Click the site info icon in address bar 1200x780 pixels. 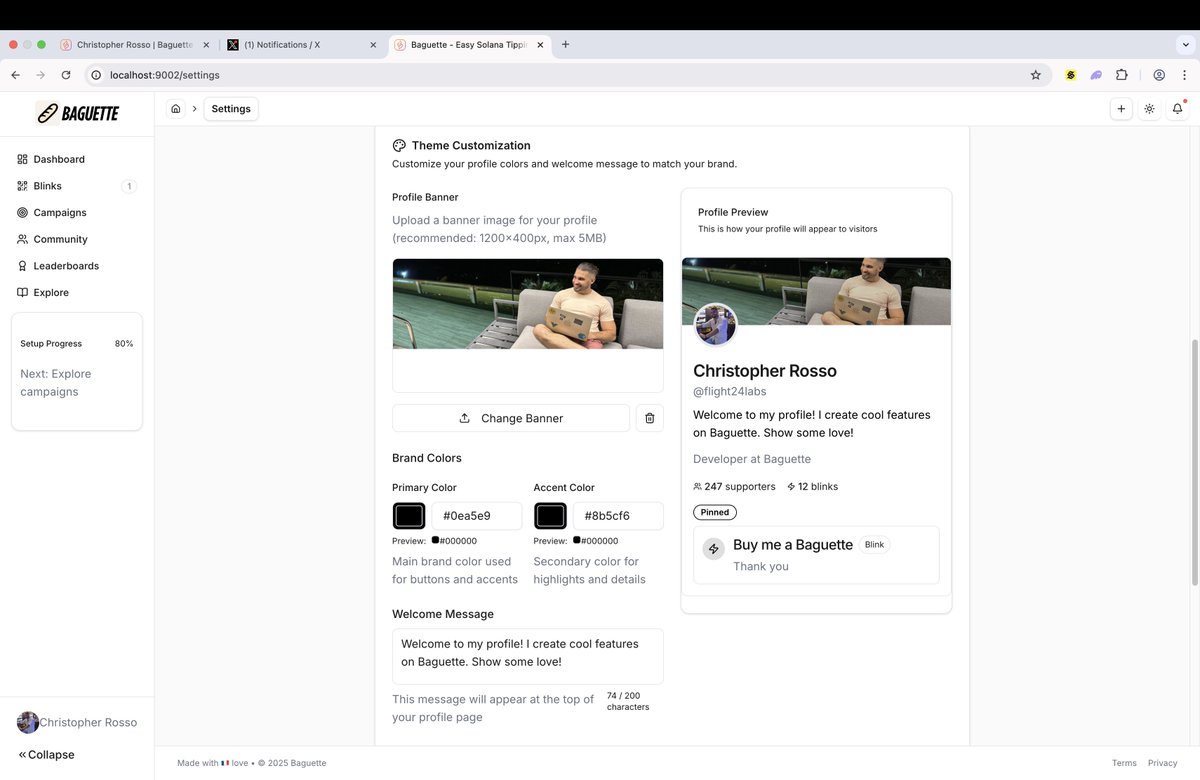[96, 75]
